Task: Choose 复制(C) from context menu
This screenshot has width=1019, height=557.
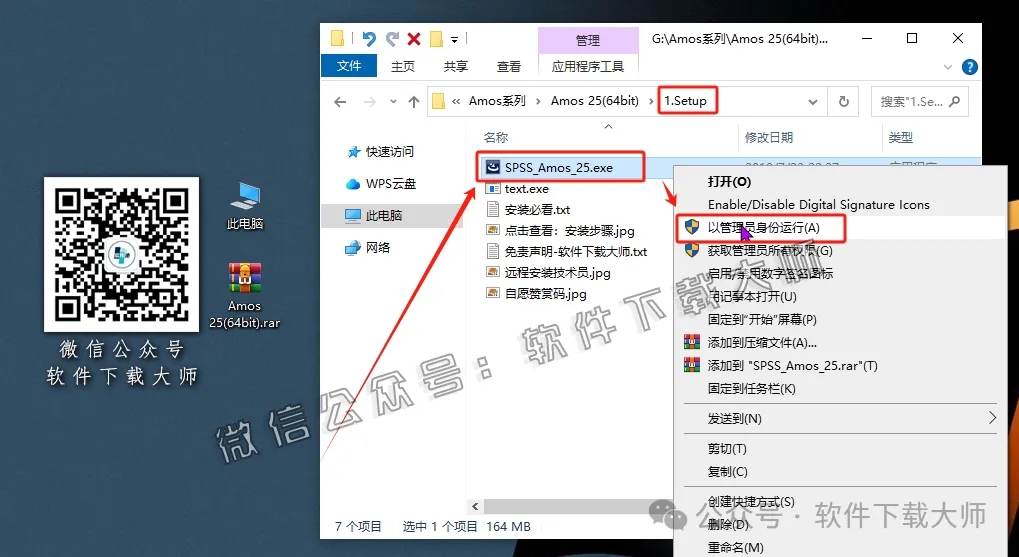Action: click(727, 471)
